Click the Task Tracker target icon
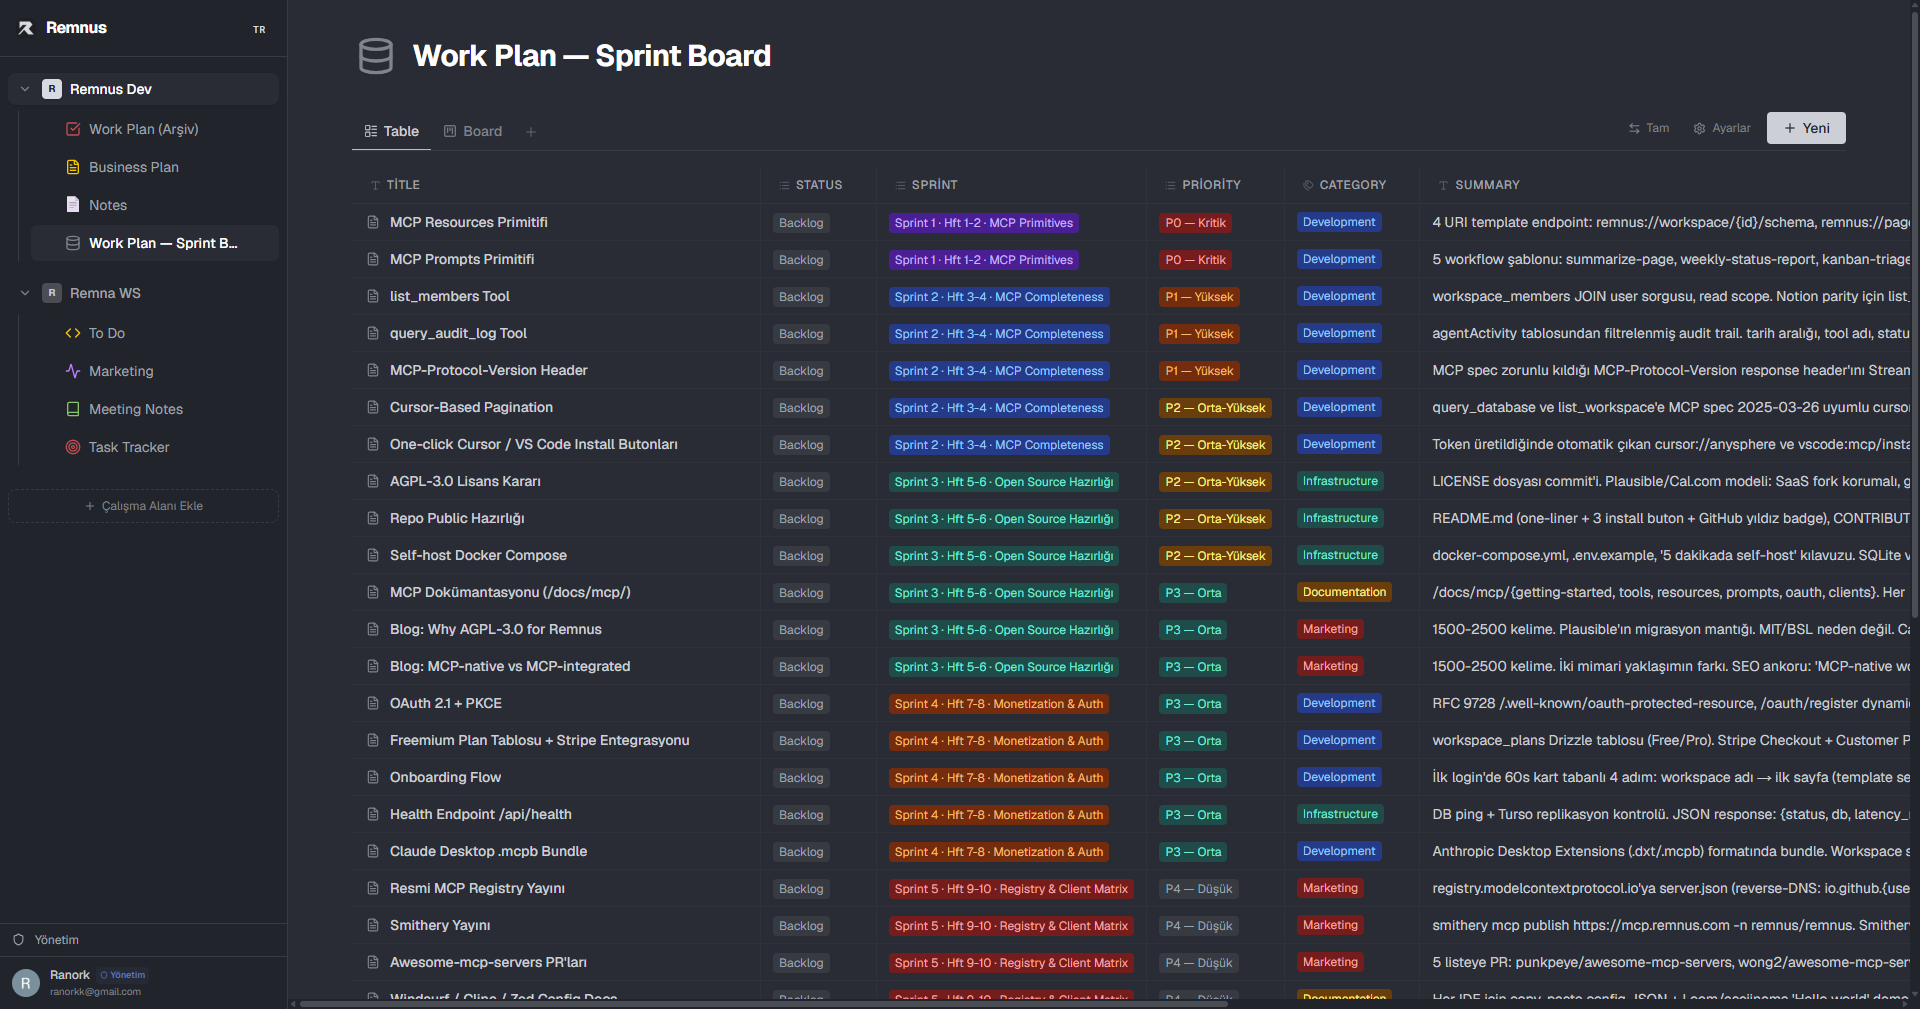Viewport: 1920px width, 1009px height. [x=73, y=447]
